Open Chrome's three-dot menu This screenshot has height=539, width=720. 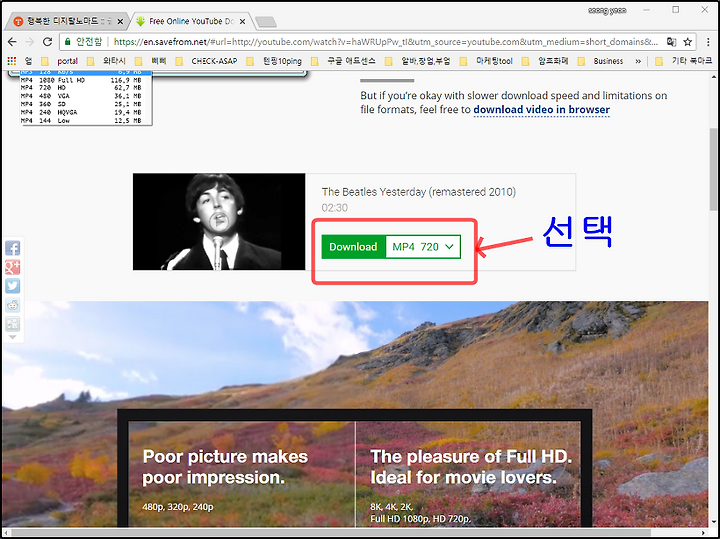(x=709, y=42)
